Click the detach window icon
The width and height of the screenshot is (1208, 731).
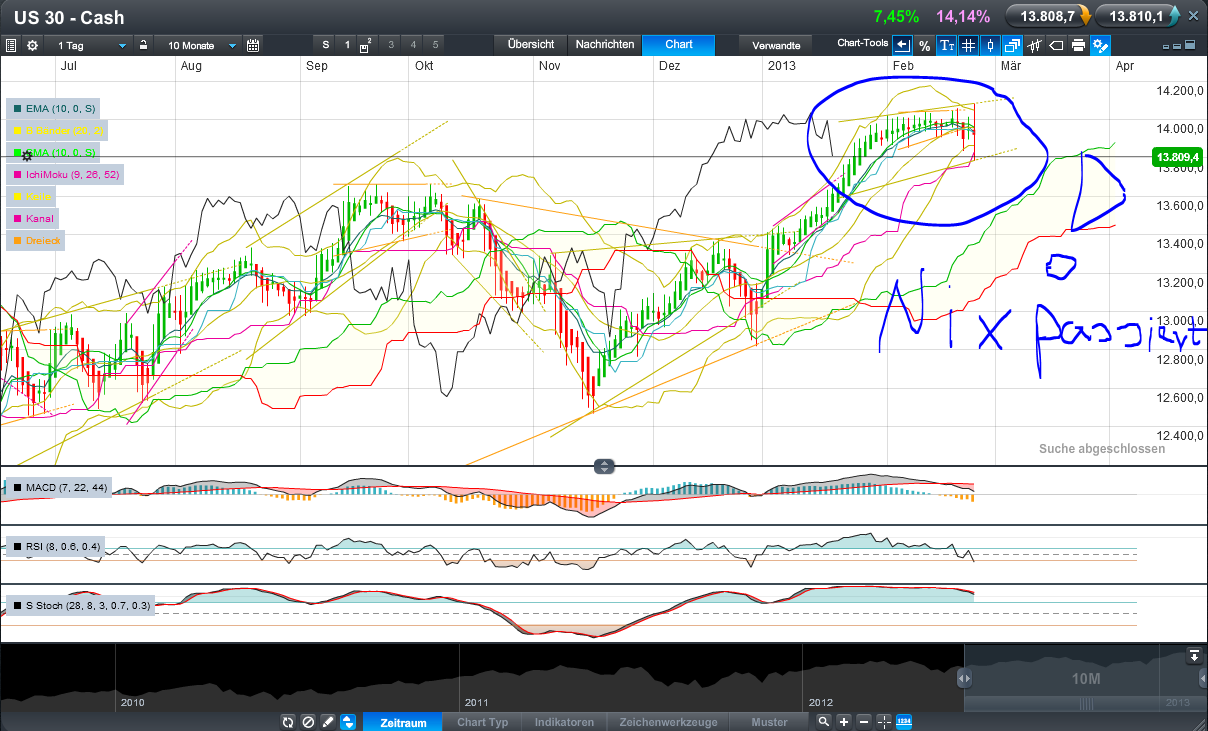(x=1013, y=45)
